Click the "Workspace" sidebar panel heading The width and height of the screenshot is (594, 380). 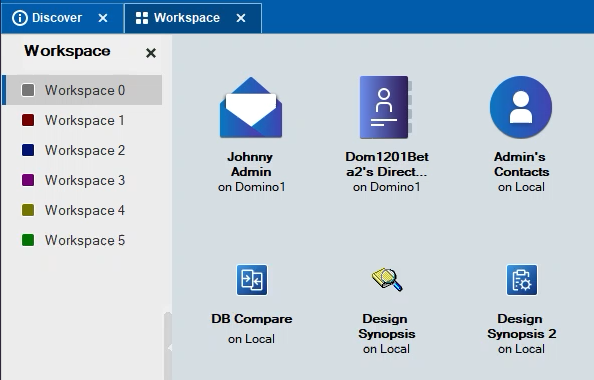click(67, 51)
